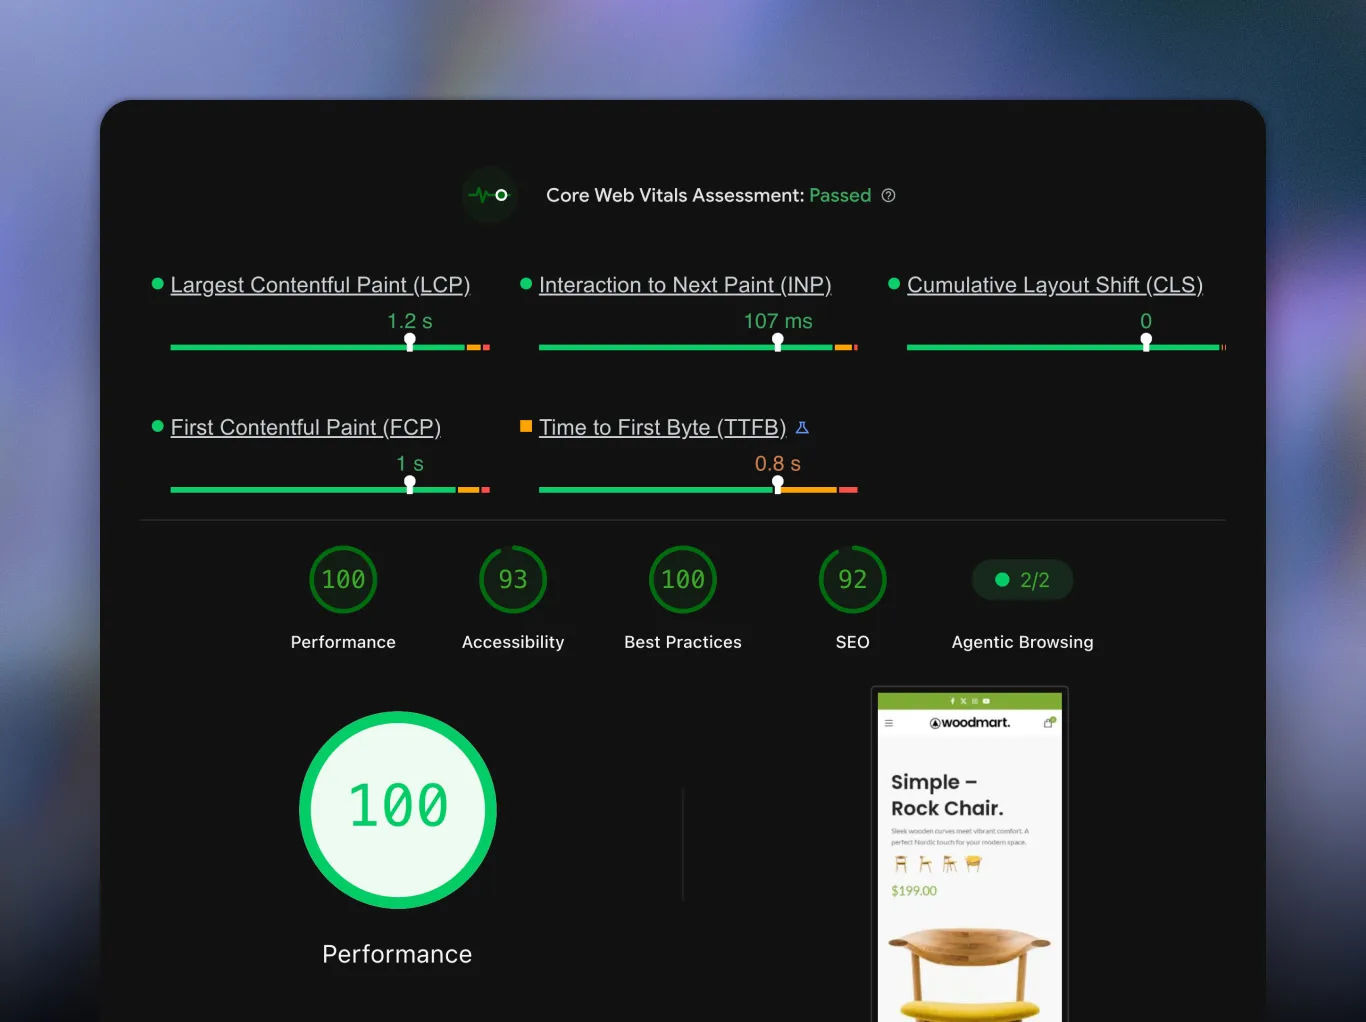Click the cart icon in the woodmart screenshot
Image resolution: width=1366 pixels, height=1022 pixels.
click(x=1050, y=722)
